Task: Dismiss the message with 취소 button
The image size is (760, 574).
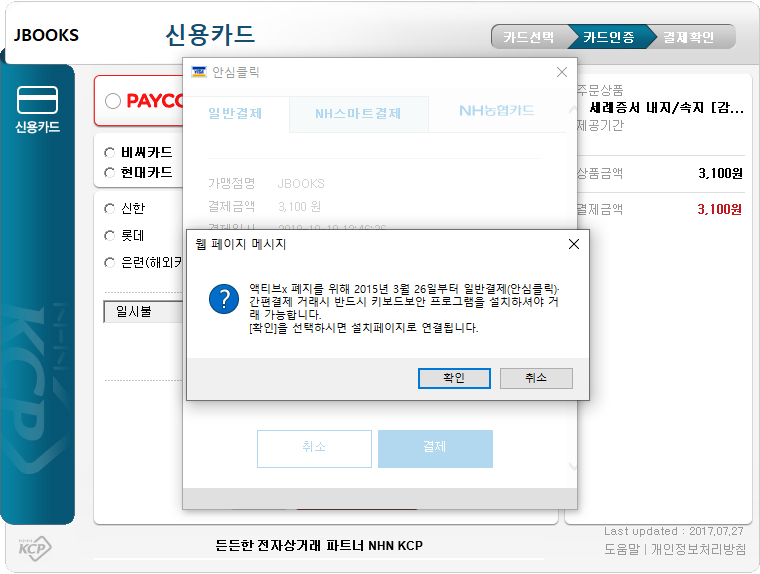Action: click(x=536, y=378)
